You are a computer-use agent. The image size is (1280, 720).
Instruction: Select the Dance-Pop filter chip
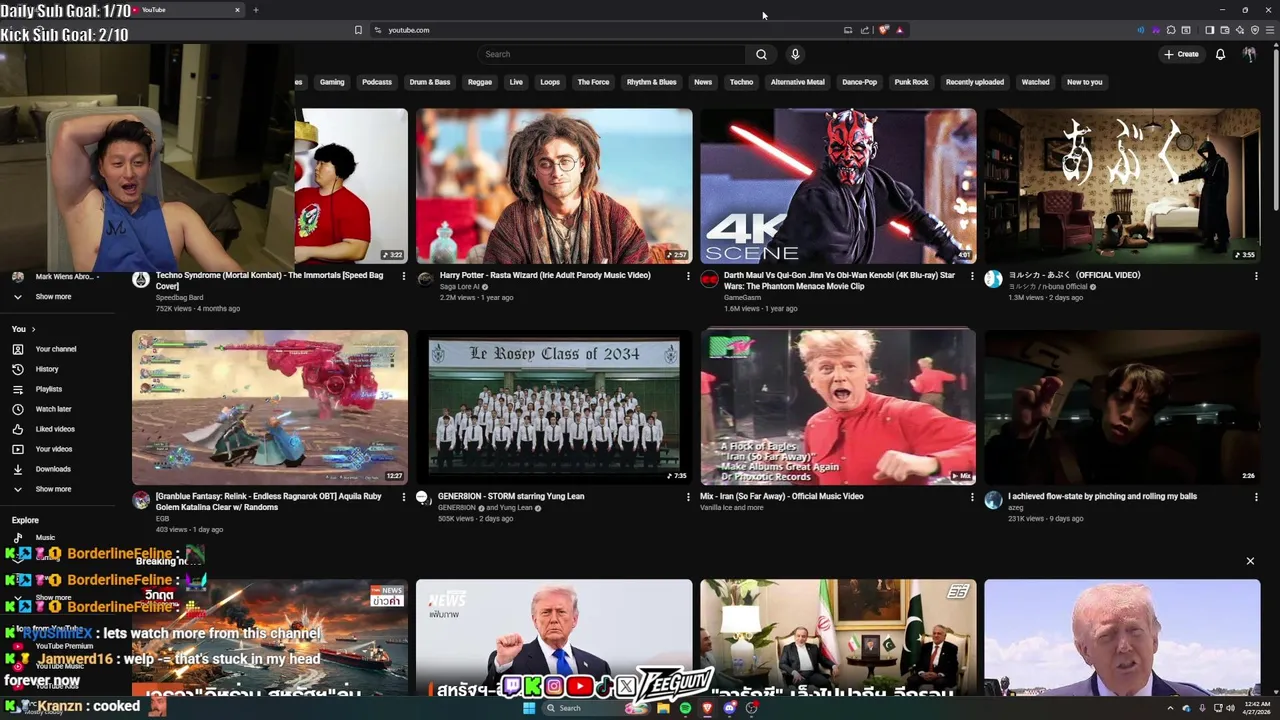[859, 82]
